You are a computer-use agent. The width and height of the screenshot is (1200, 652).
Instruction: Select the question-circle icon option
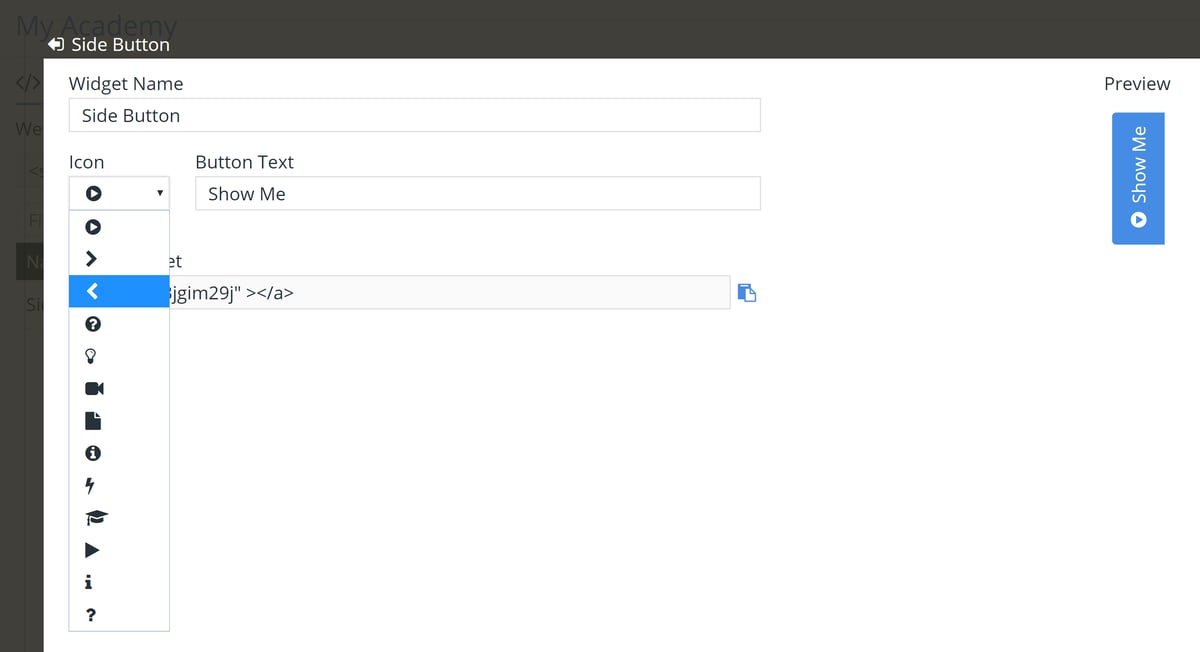click(93, 324)
